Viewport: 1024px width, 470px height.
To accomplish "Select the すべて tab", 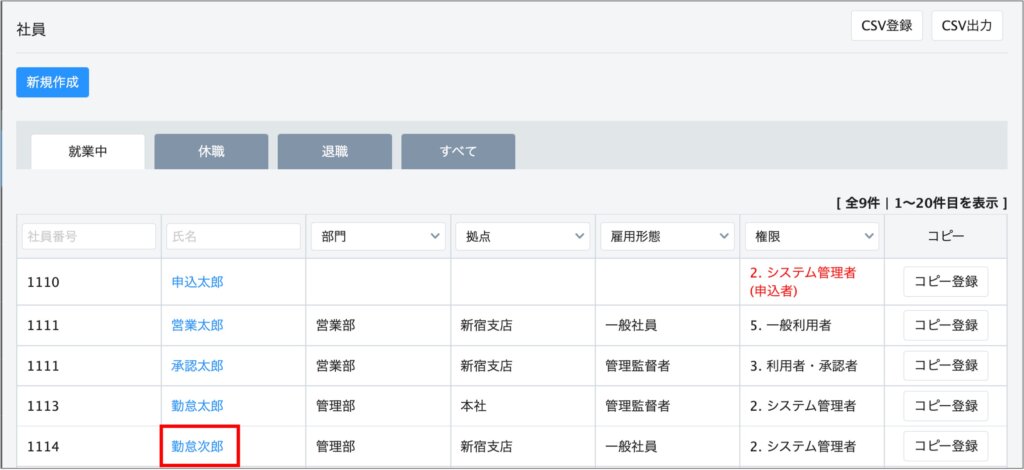I will coord(458,152).
